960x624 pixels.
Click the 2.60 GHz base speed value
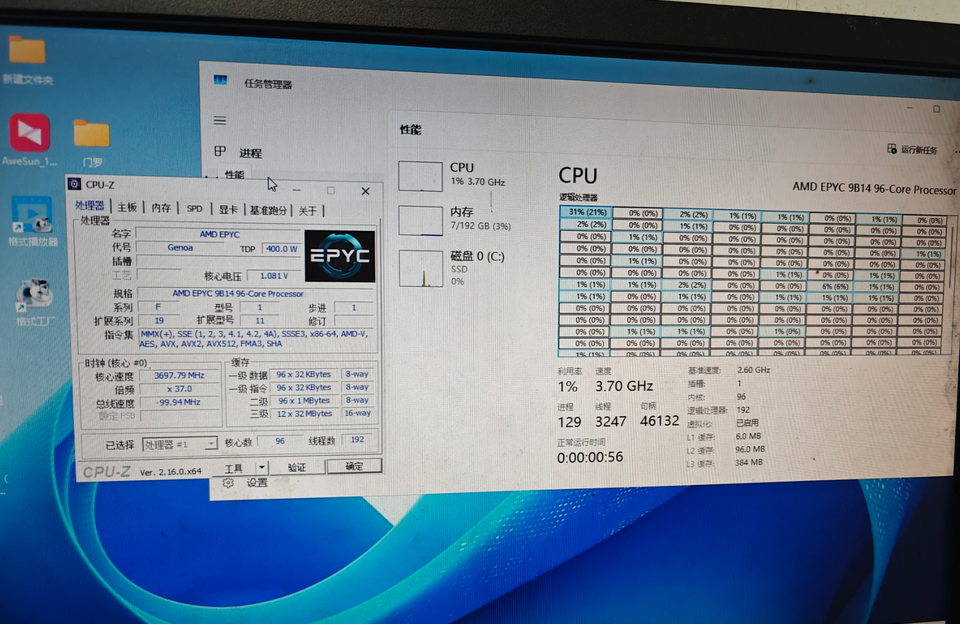point(754,370)
